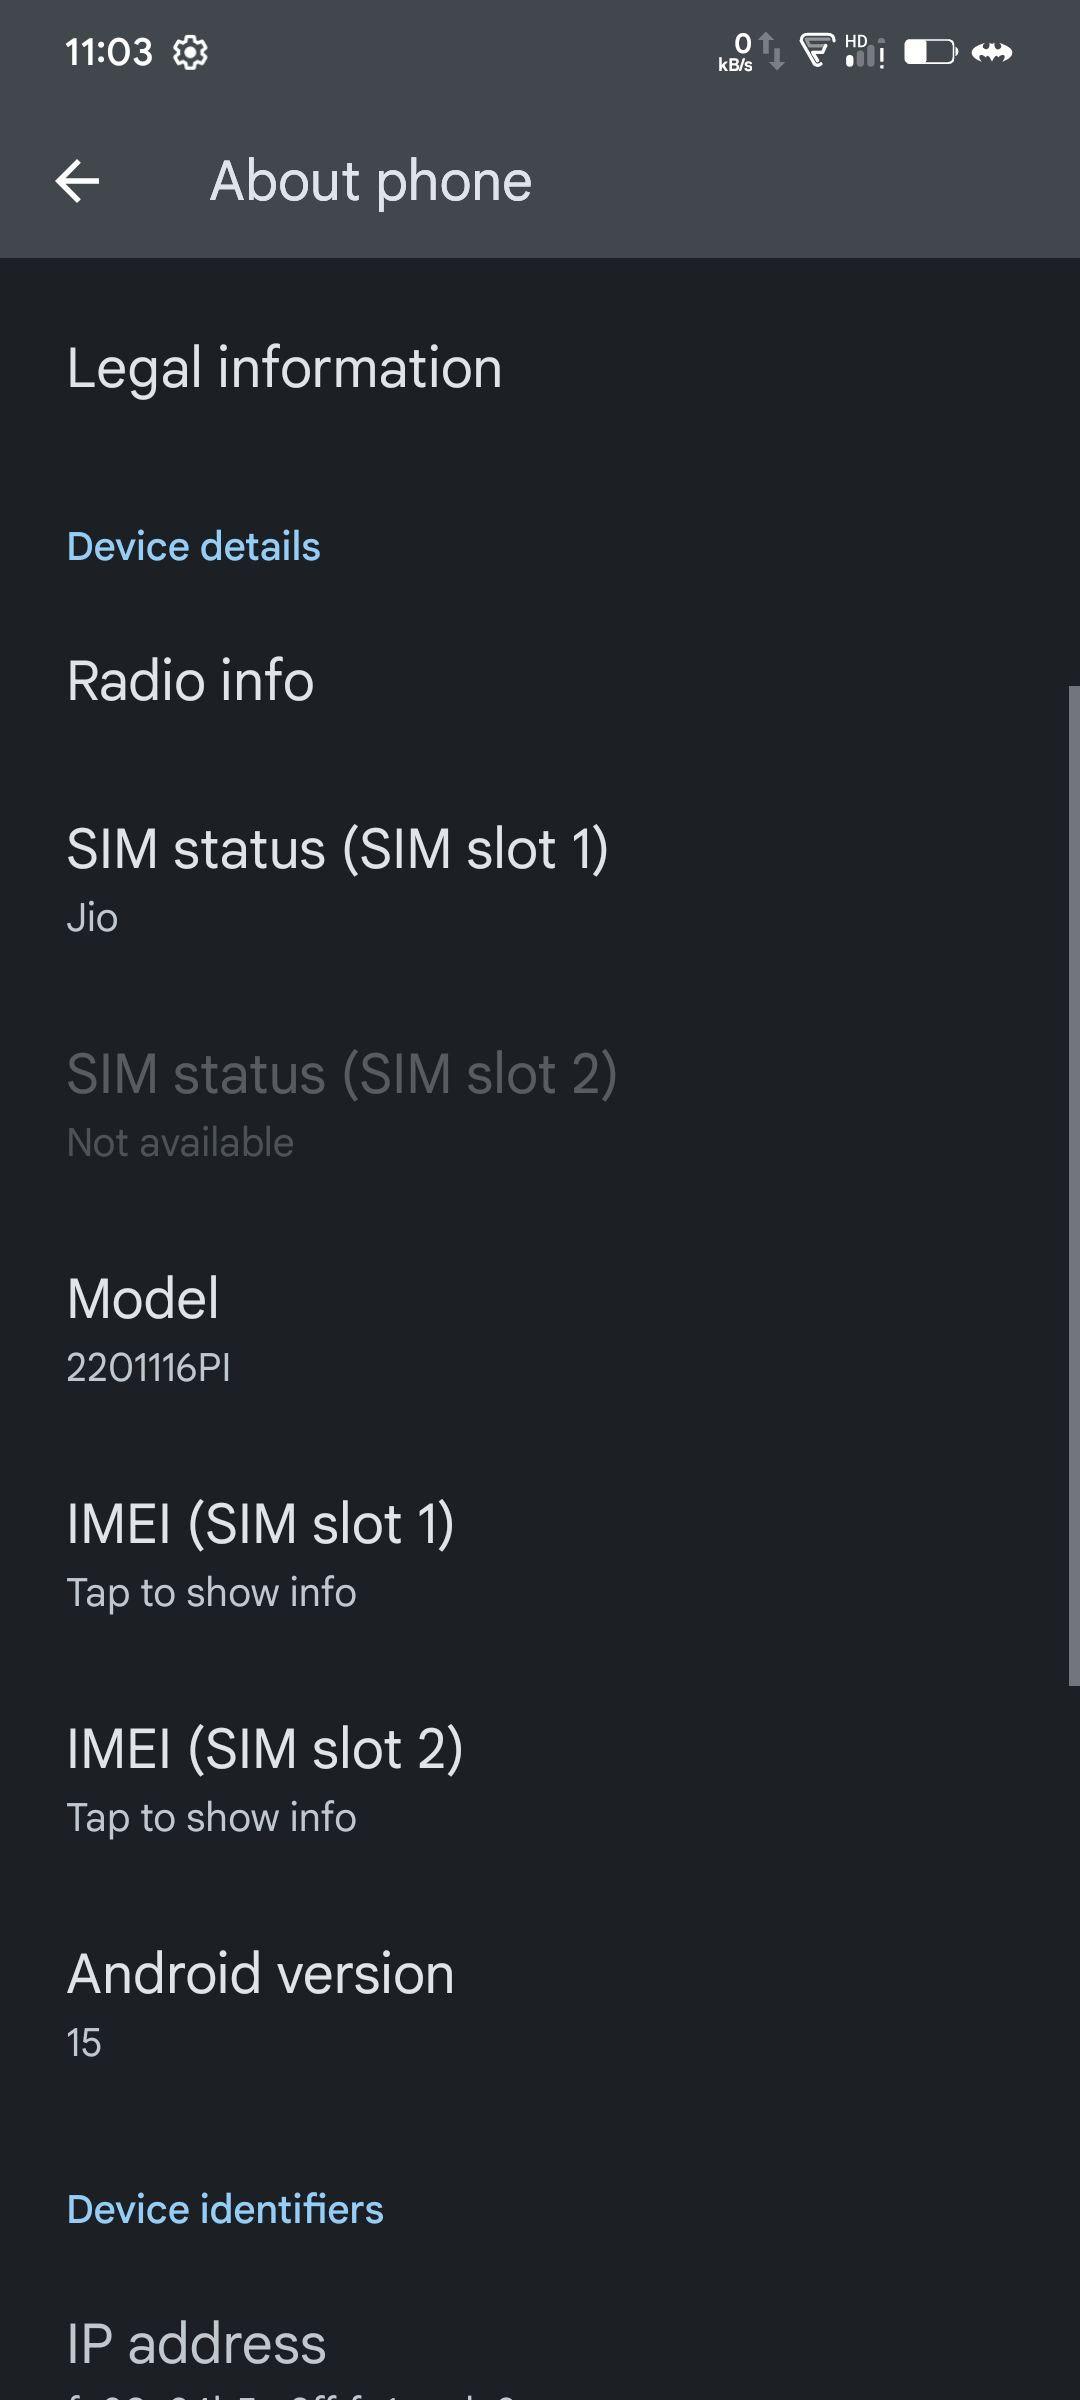Click the vertical scrollbar thumb

point(1073,1185)
